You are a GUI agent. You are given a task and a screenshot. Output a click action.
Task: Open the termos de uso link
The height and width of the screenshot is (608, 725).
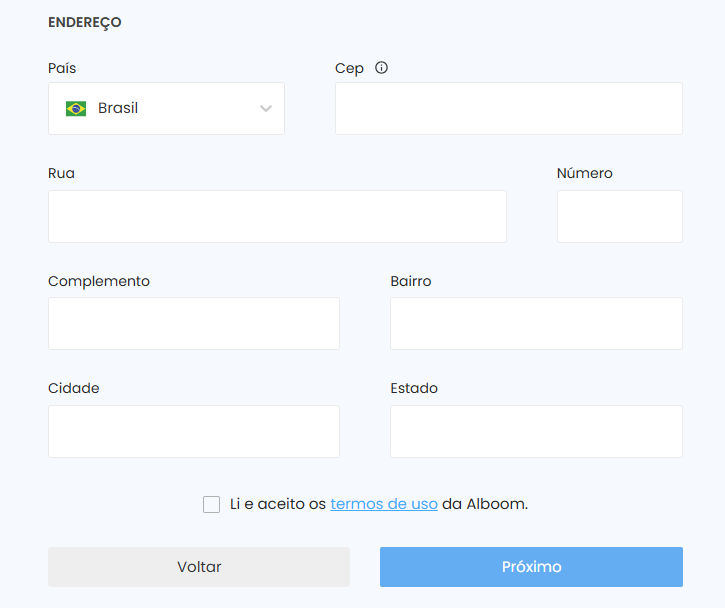coord(384,504)
